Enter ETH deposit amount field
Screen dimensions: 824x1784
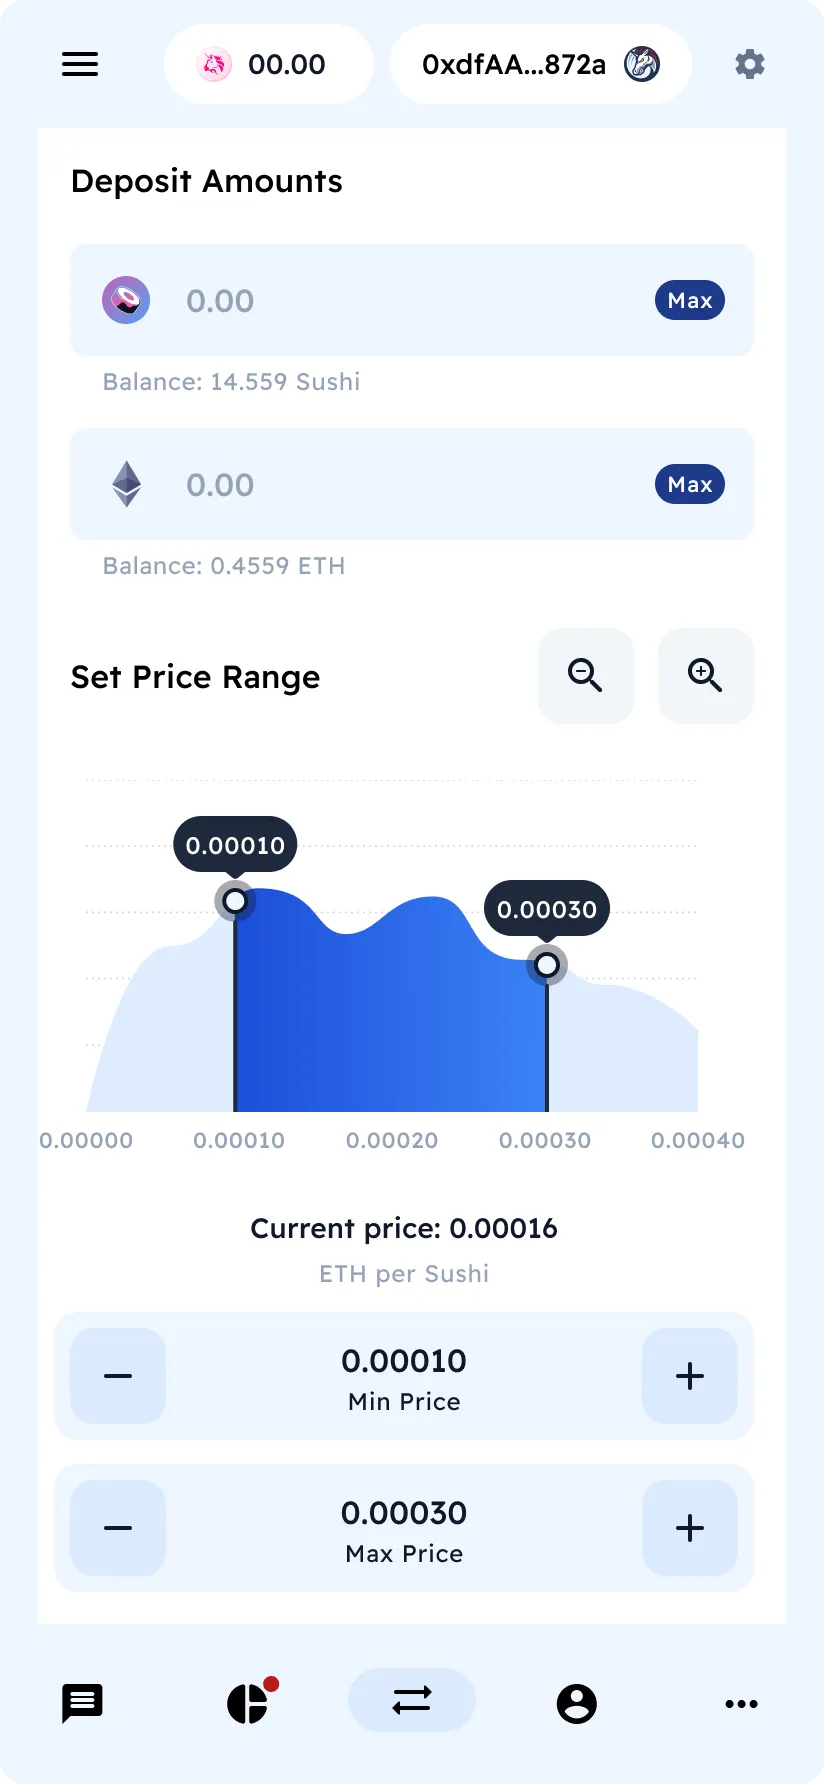pyautogui.click(x=400, y=485)
